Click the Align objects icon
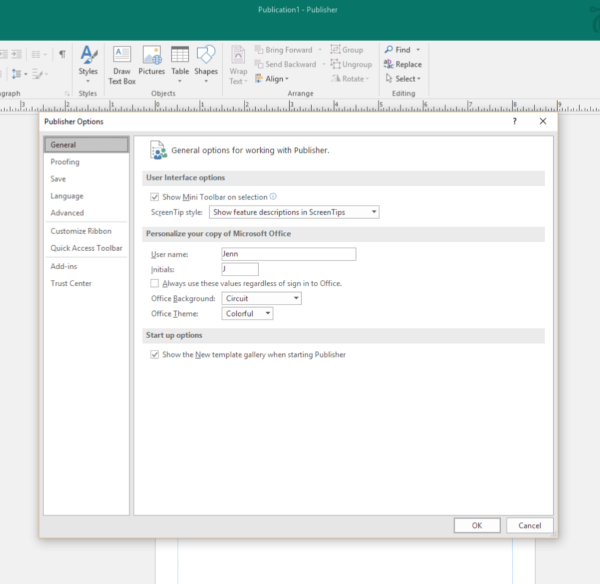Image resolution: width=600 pixels, height=584 pixels. (x=259, y=79)
